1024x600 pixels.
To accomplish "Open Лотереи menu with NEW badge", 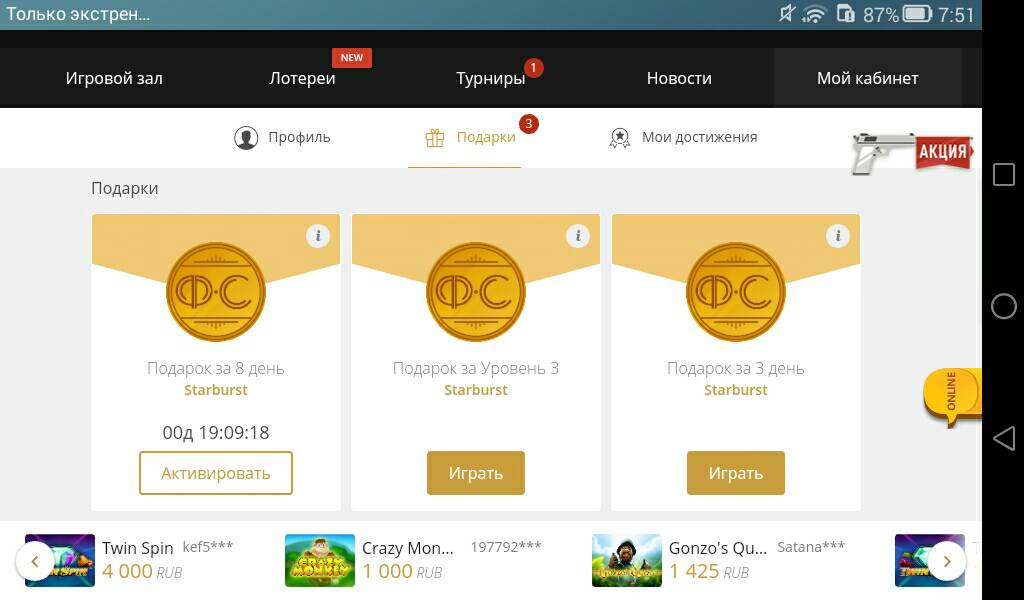I will click(302, 78).
